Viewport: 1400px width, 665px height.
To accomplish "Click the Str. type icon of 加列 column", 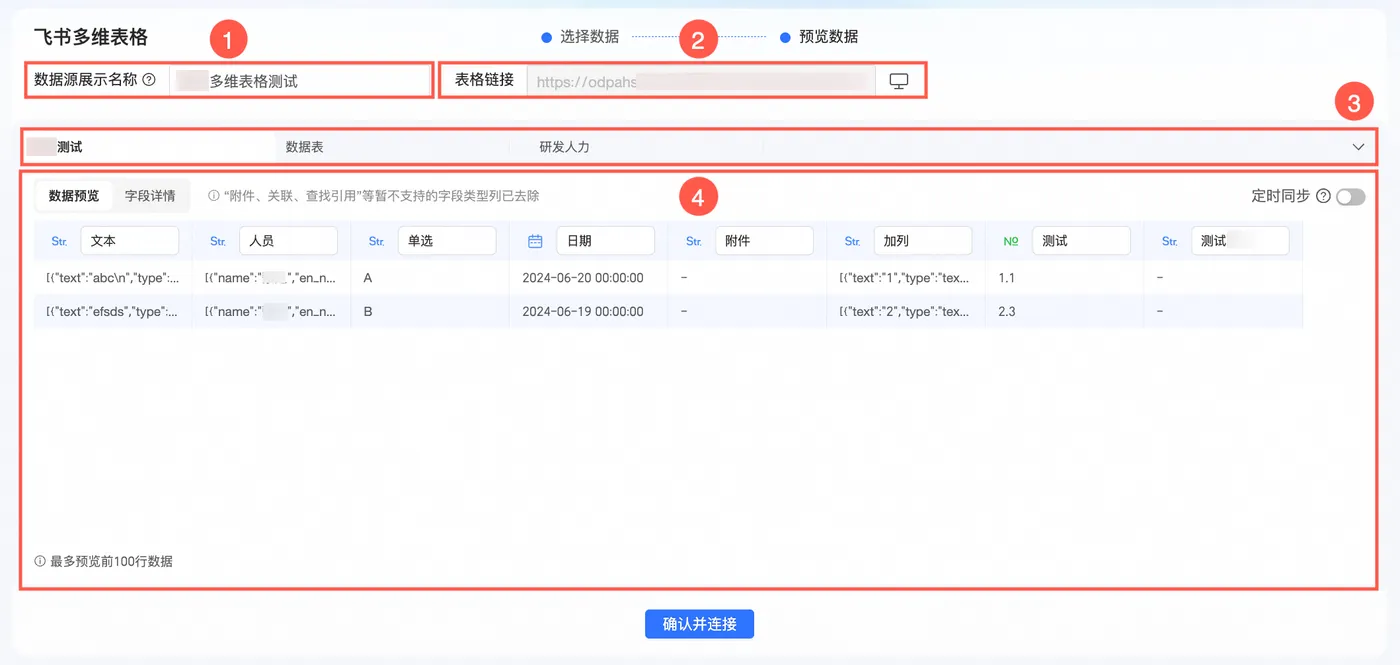I will 852,241.
